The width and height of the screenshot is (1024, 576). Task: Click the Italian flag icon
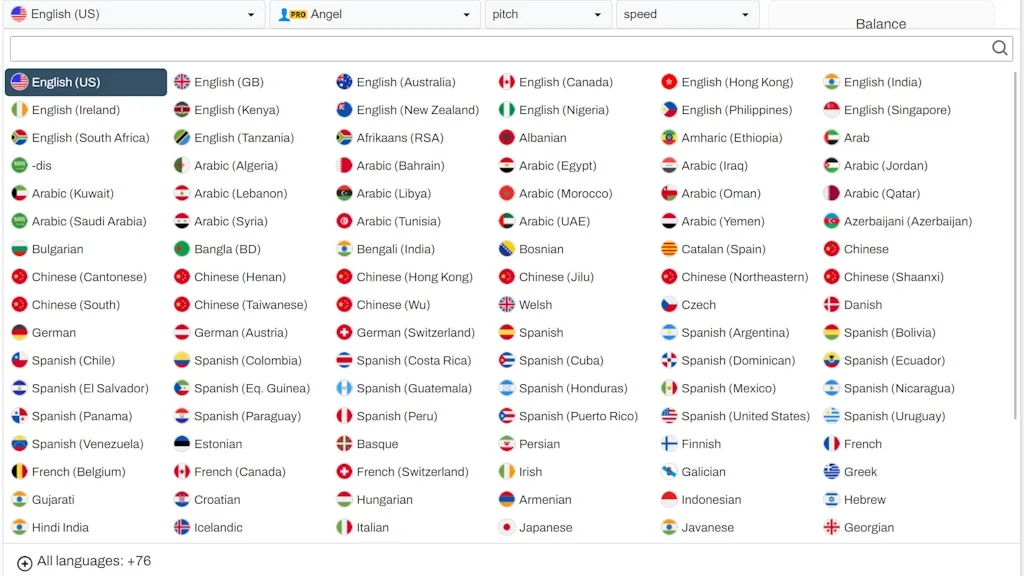pyautogui.click(x=342, y=527)
